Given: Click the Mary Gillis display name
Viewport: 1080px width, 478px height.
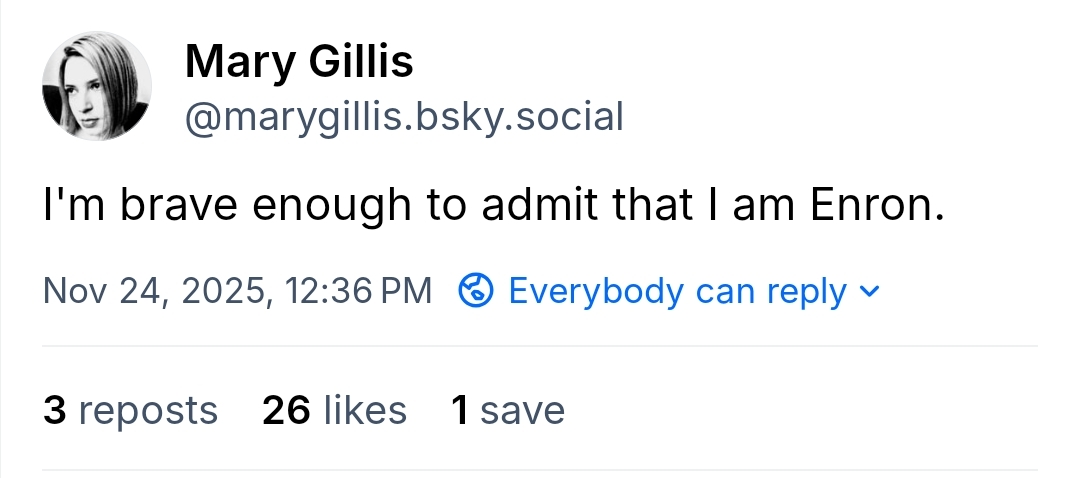Looking at the screenshot, I should (x=299, y=64).
